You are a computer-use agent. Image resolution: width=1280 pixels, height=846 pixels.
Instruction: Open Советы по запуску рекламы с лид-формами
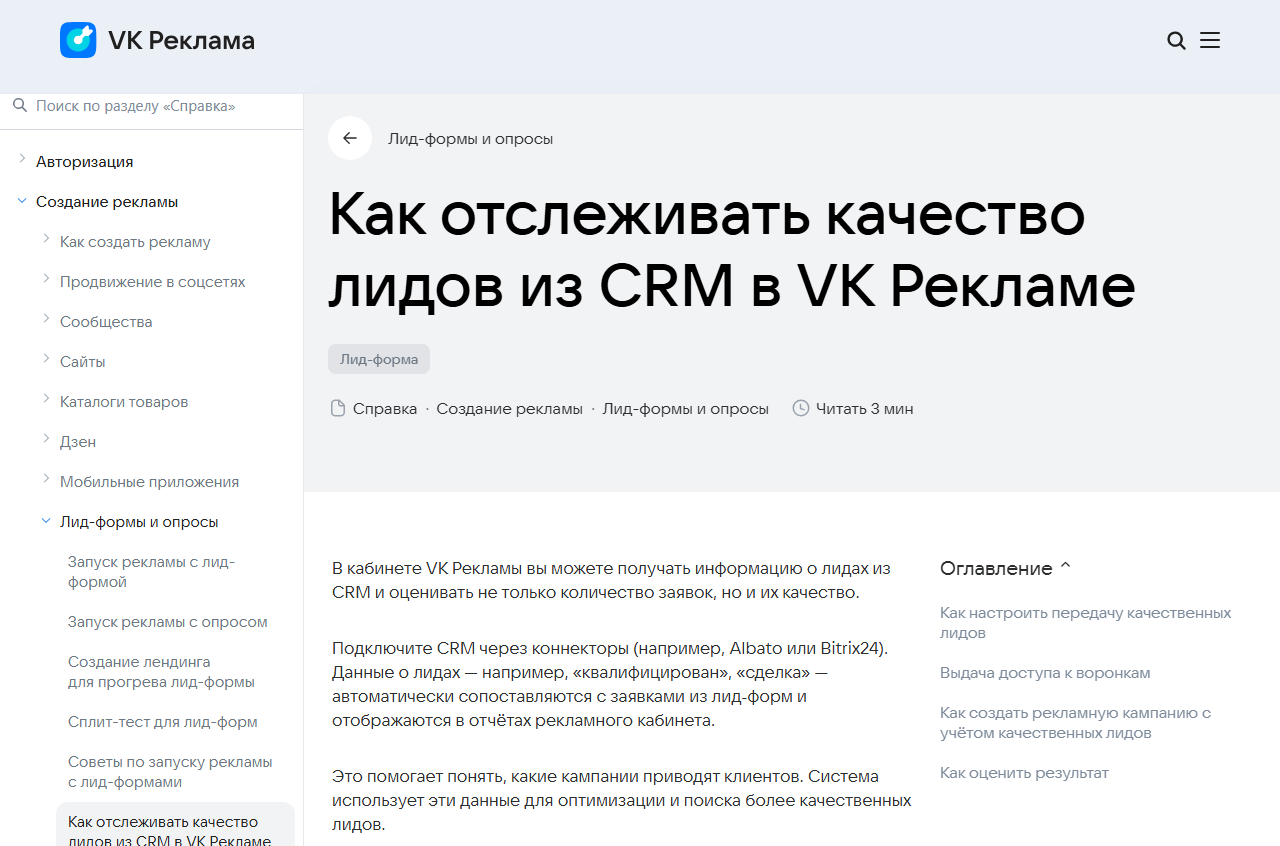[170, 771]
